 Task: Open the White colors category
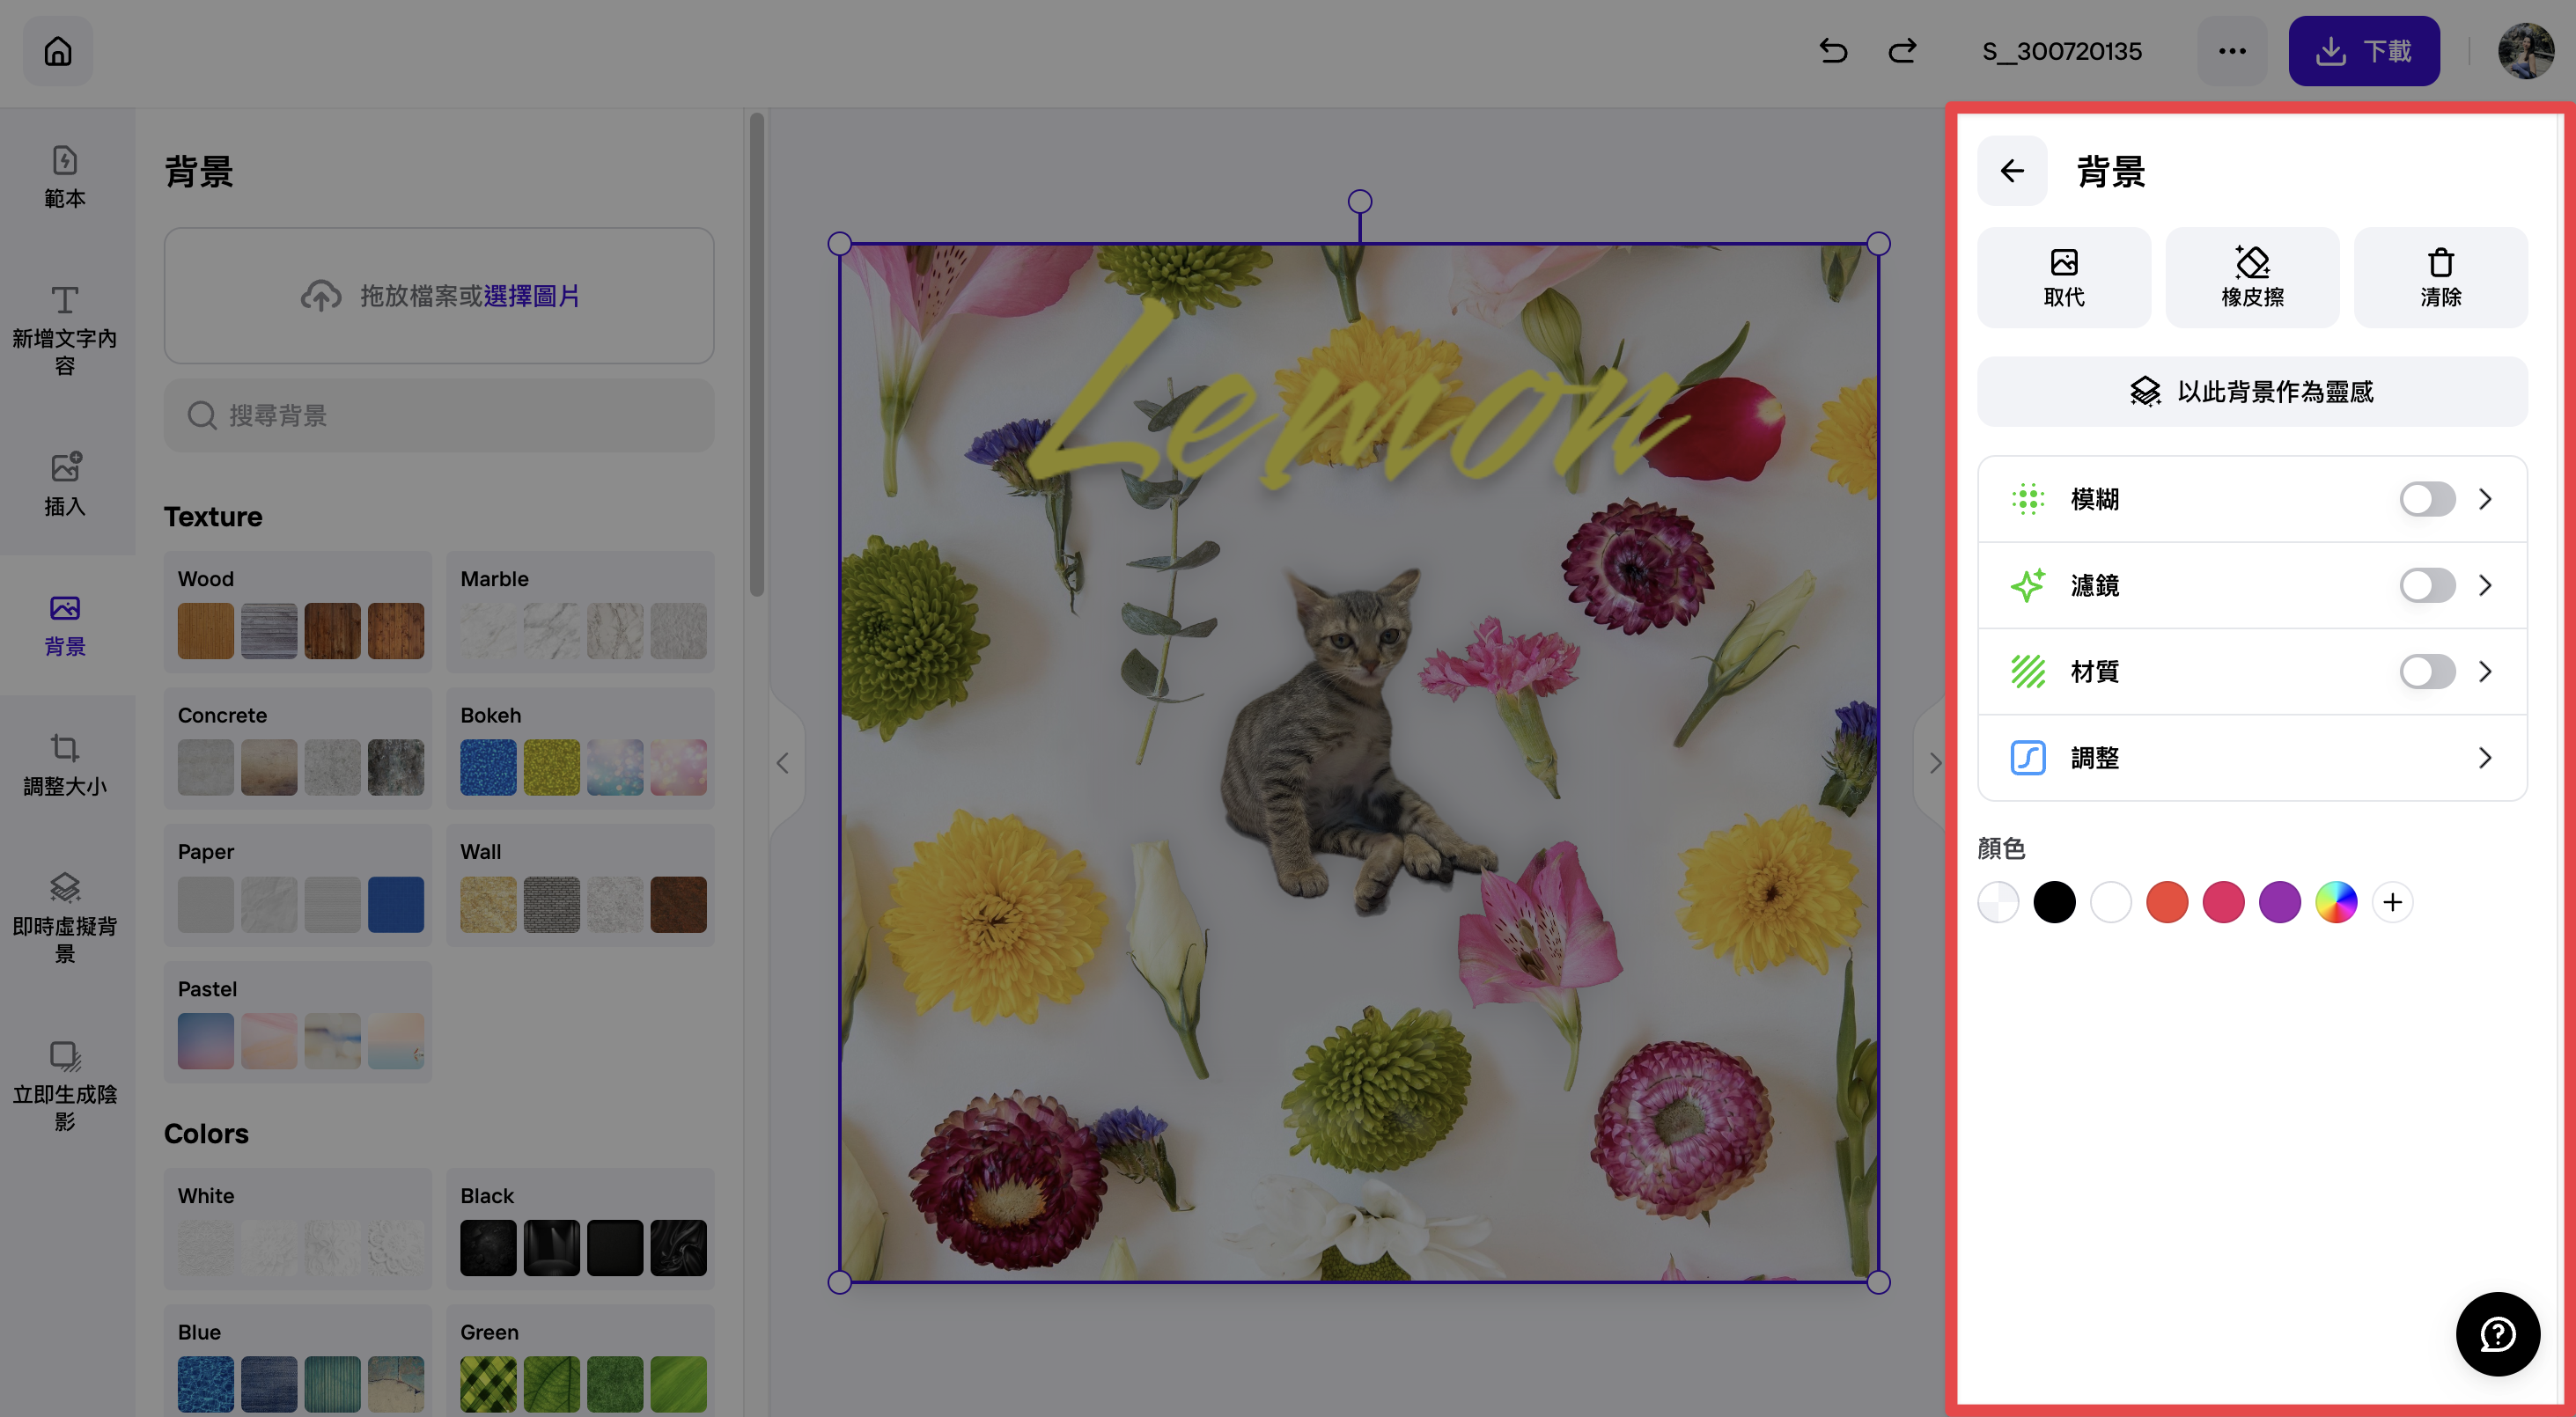tap(298, 1229)
